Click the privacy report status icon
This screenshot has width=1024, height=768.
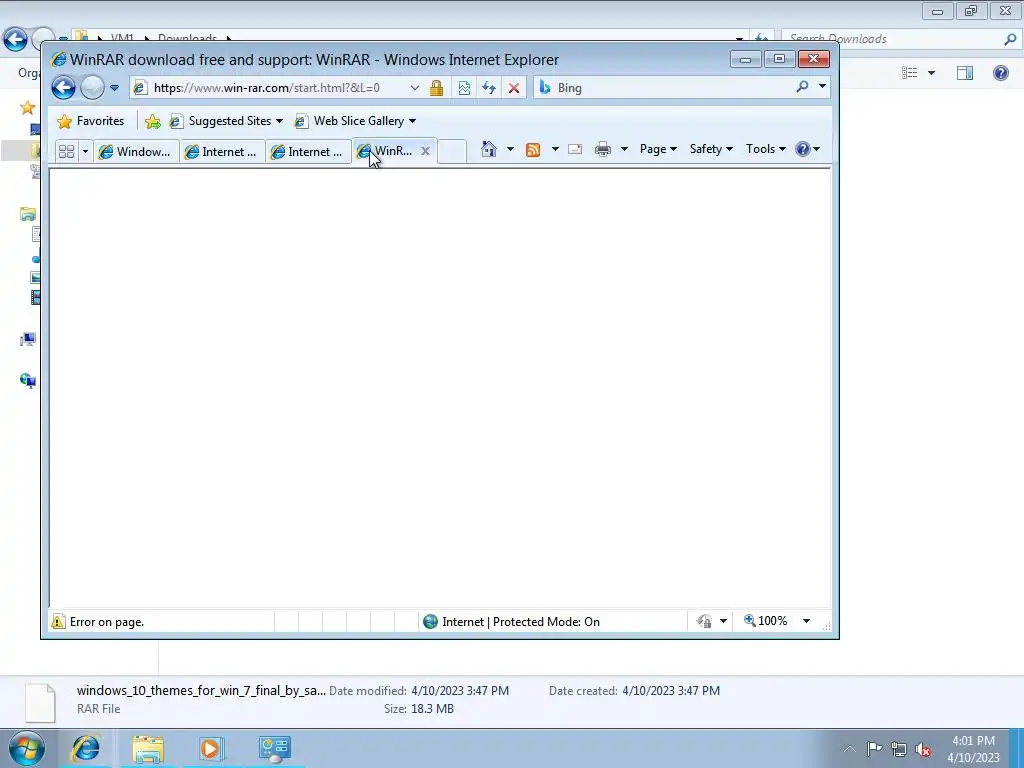[x=704, y=621]
